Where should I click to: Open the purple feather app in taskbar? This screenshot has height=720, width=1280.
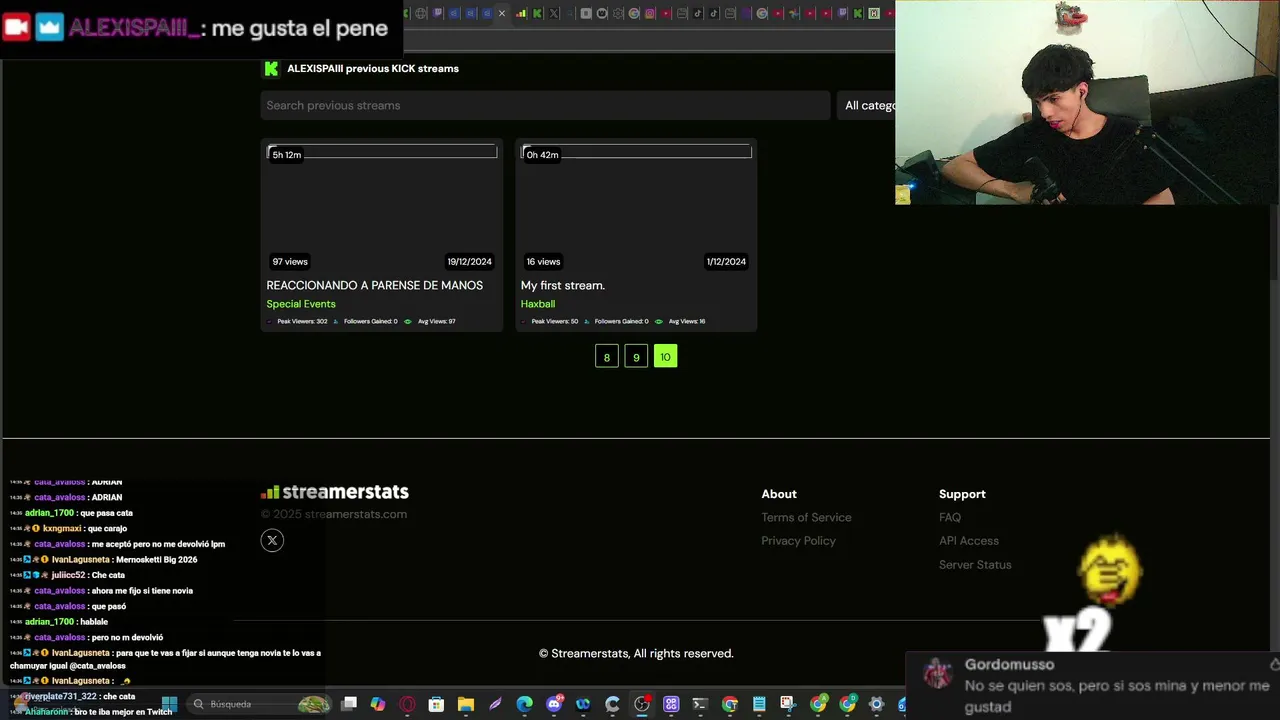(x=495, y=704)
